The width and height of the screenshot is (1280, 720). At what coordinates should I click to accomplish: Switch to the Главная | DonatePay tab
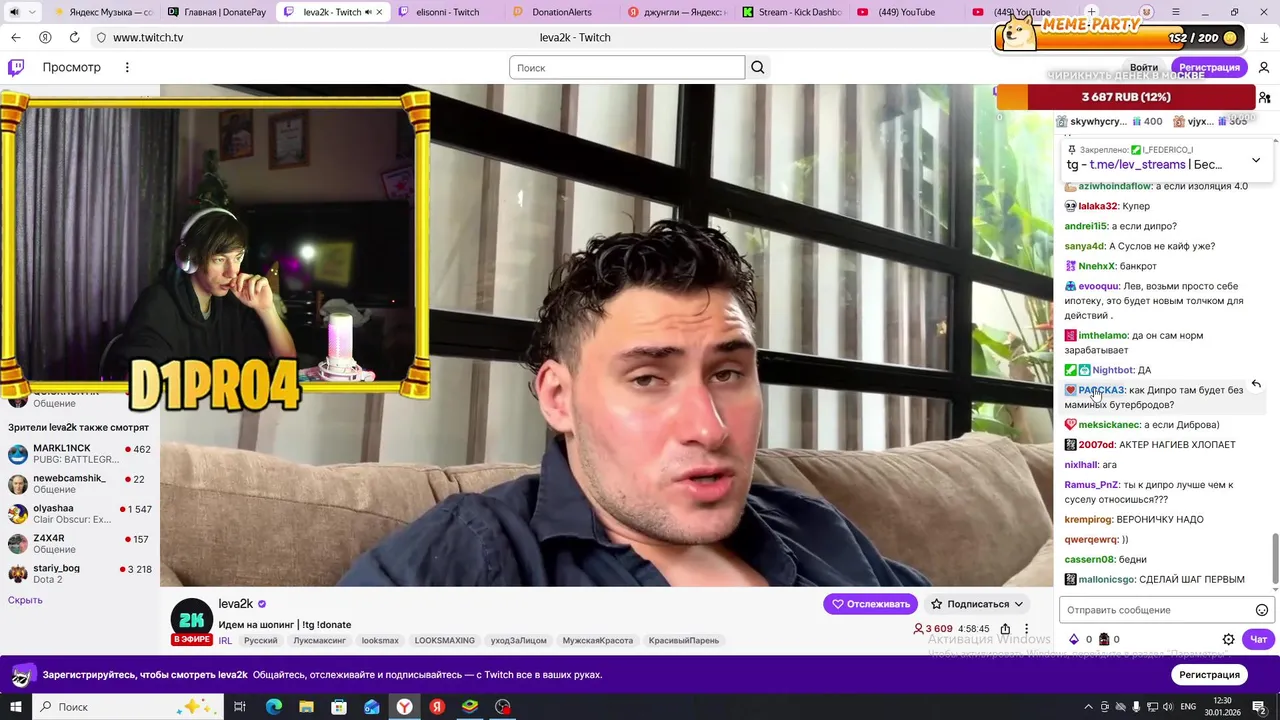[217, 12]
